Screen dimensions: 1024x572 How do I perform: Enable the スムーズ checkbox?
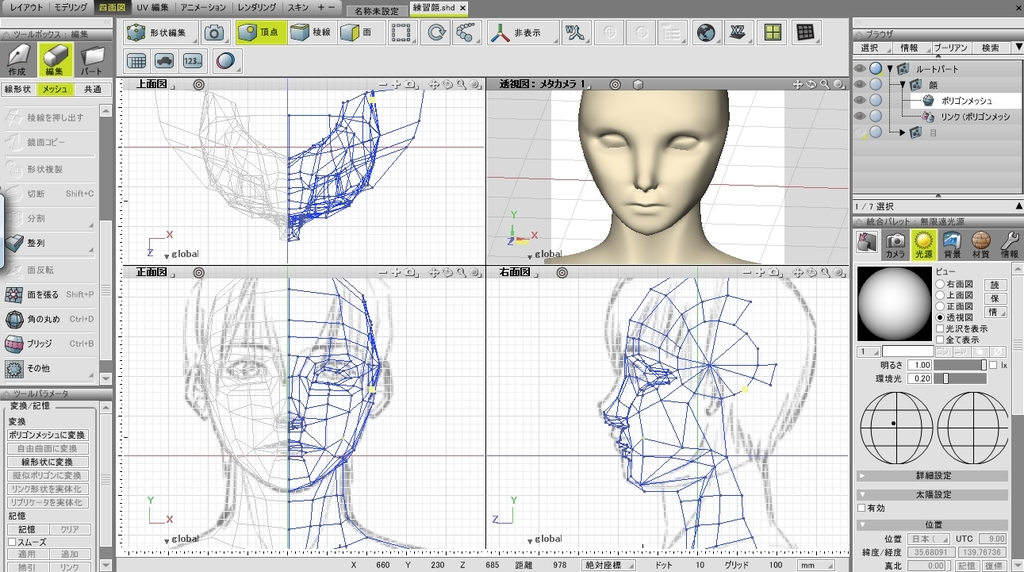click(x=12, y=541)
